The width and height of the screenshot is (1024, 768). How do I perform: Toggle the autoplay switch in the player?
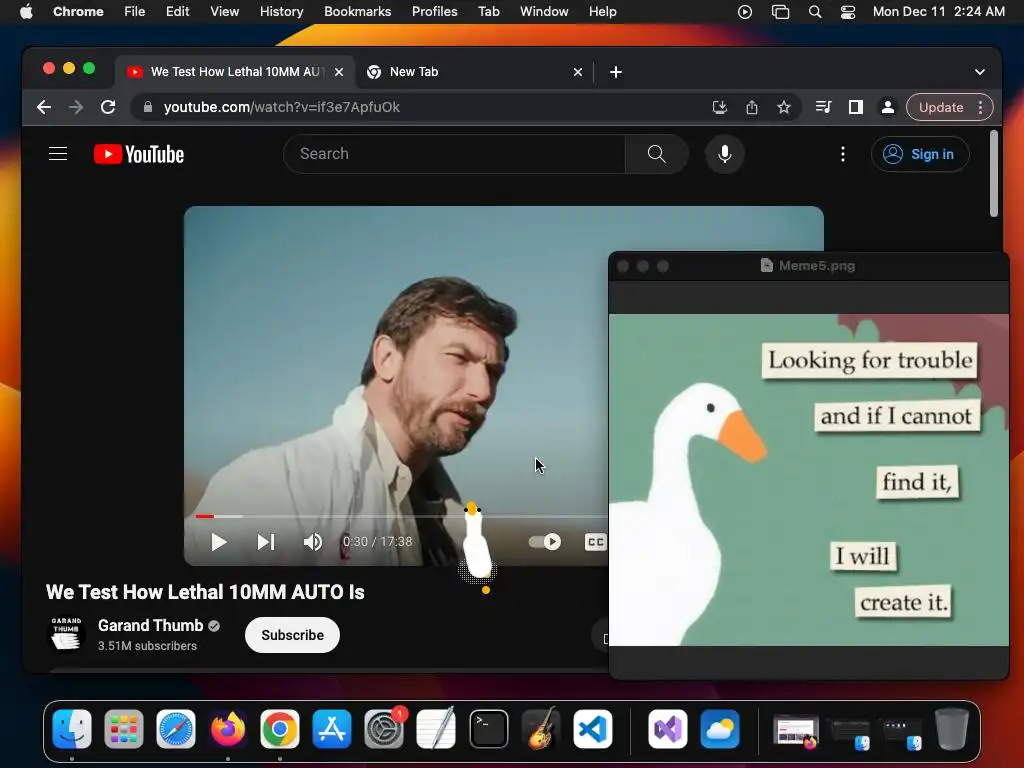click(545, 541)
